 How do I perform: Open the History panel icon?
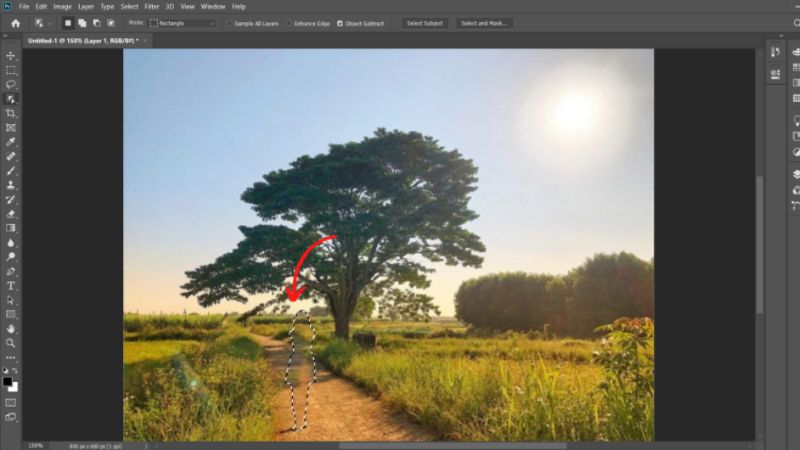pos(776,52)
